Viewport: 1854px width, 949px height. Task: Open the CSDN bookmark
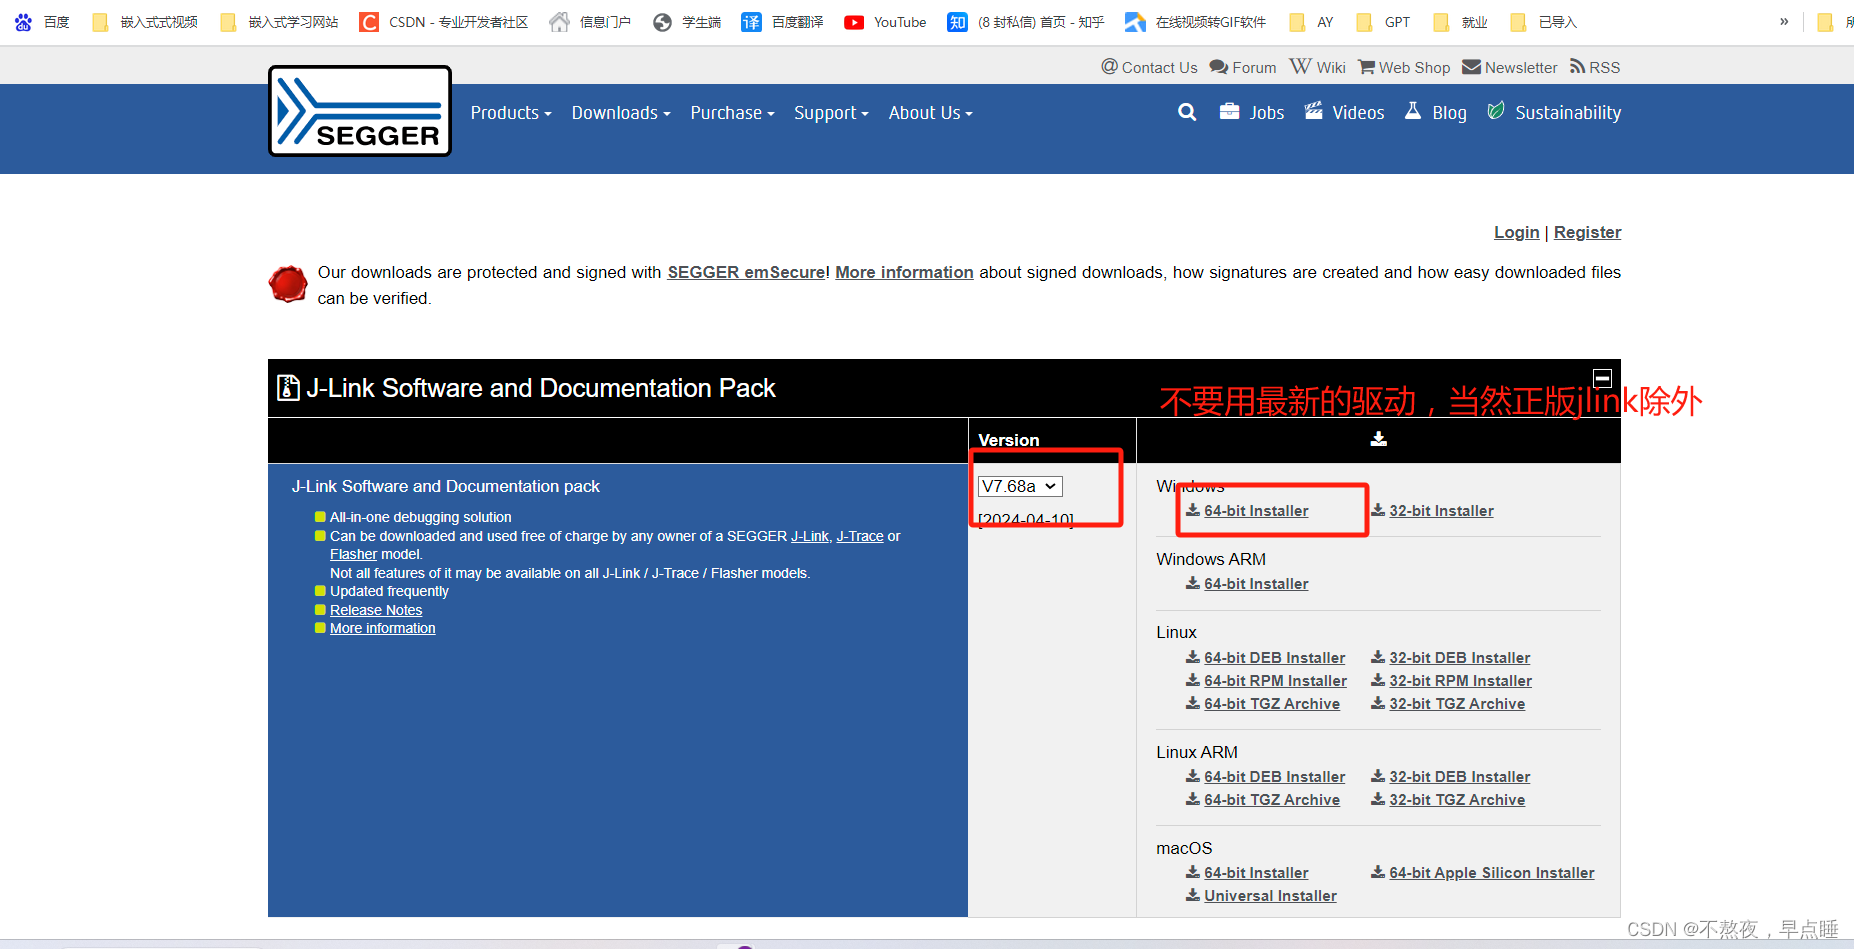click(444, 22)
